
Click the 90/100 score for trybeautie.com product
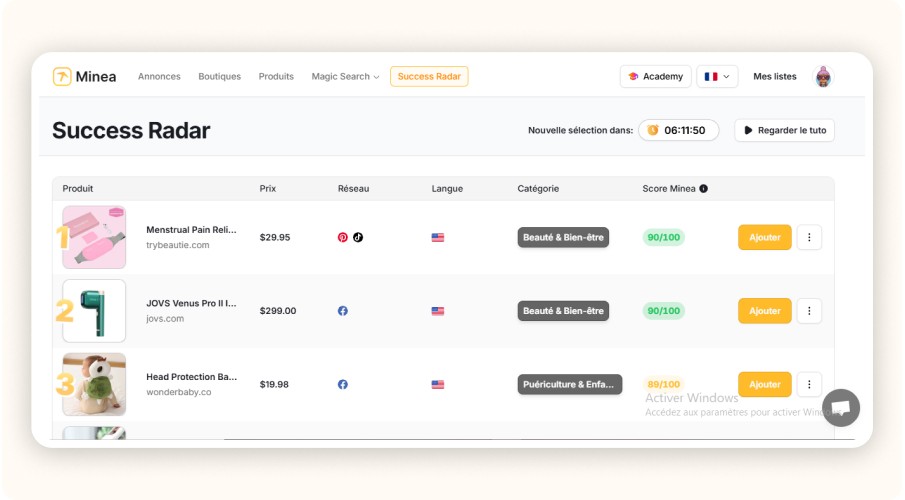664,237
